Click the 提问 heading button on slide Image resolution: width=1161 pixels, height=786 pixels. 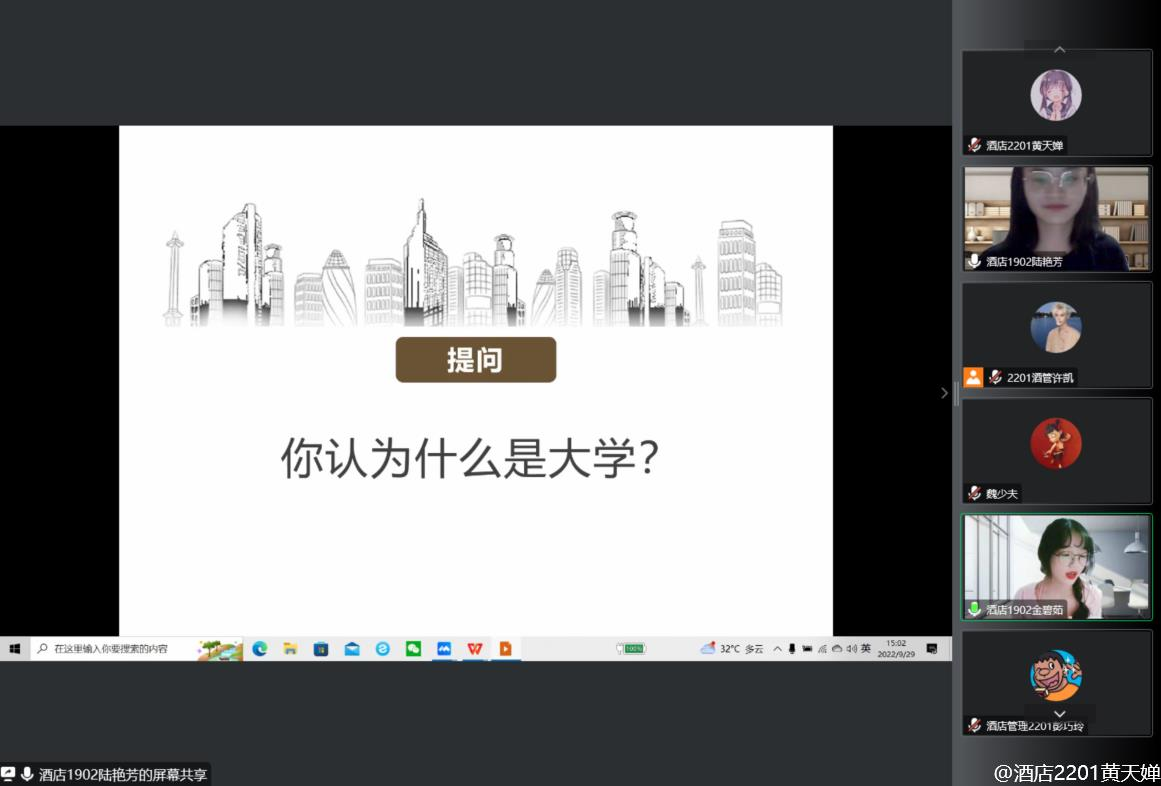(475, 360)
